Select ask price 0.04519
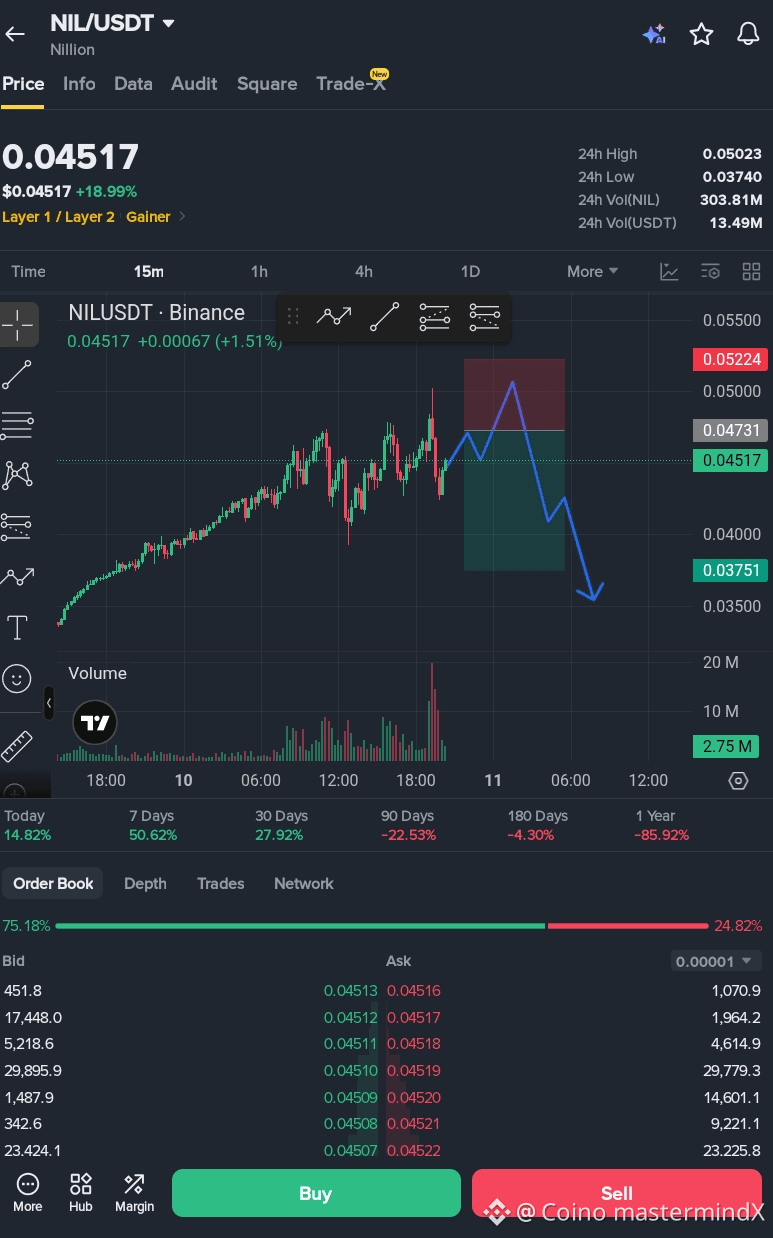The image size is (773, 1238). coord(414,1070)
